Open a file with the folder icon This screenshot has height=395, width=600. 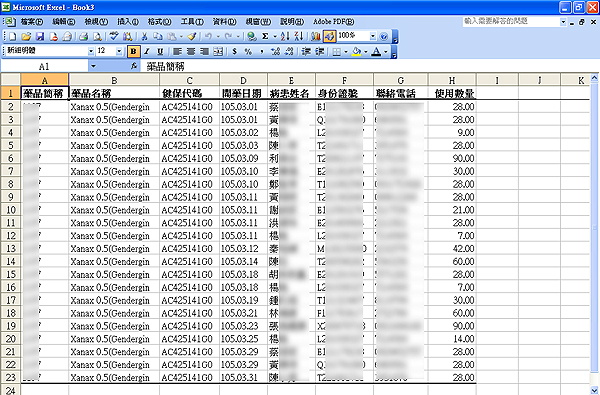[x=26, y=36]
